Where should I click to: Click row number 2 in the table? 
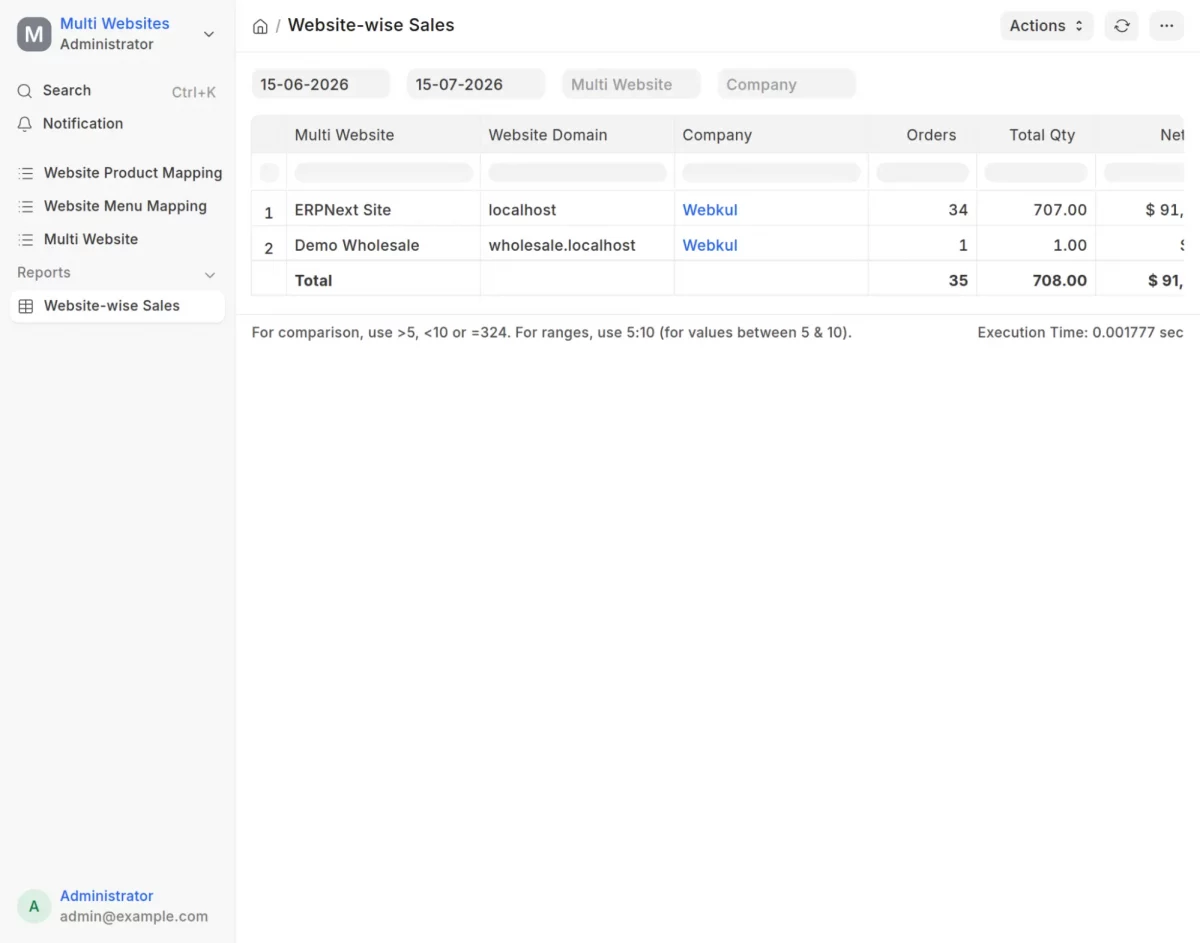[268, 247]
